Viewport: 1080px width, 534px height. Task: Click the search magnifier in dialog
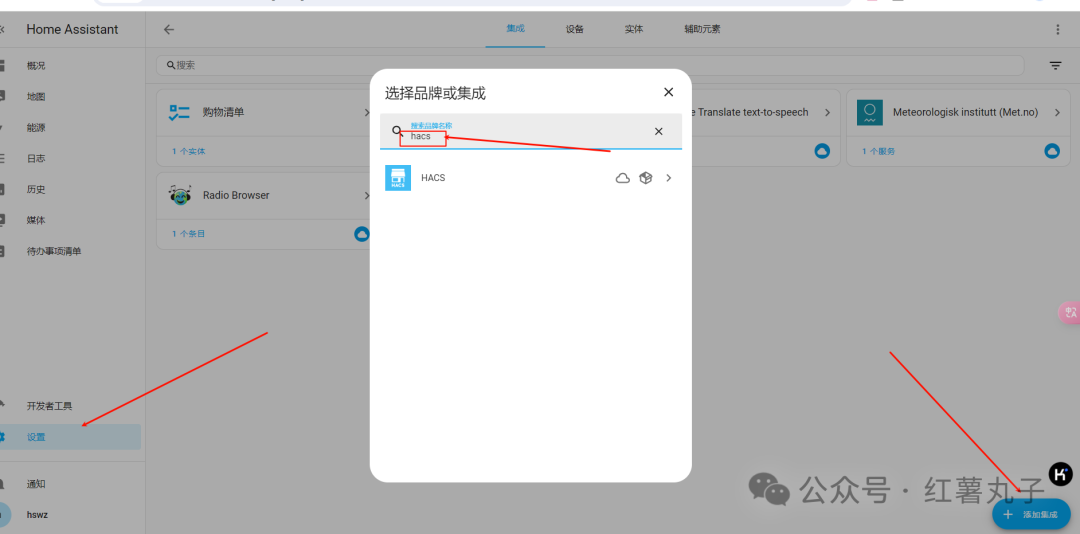point(397,130)
